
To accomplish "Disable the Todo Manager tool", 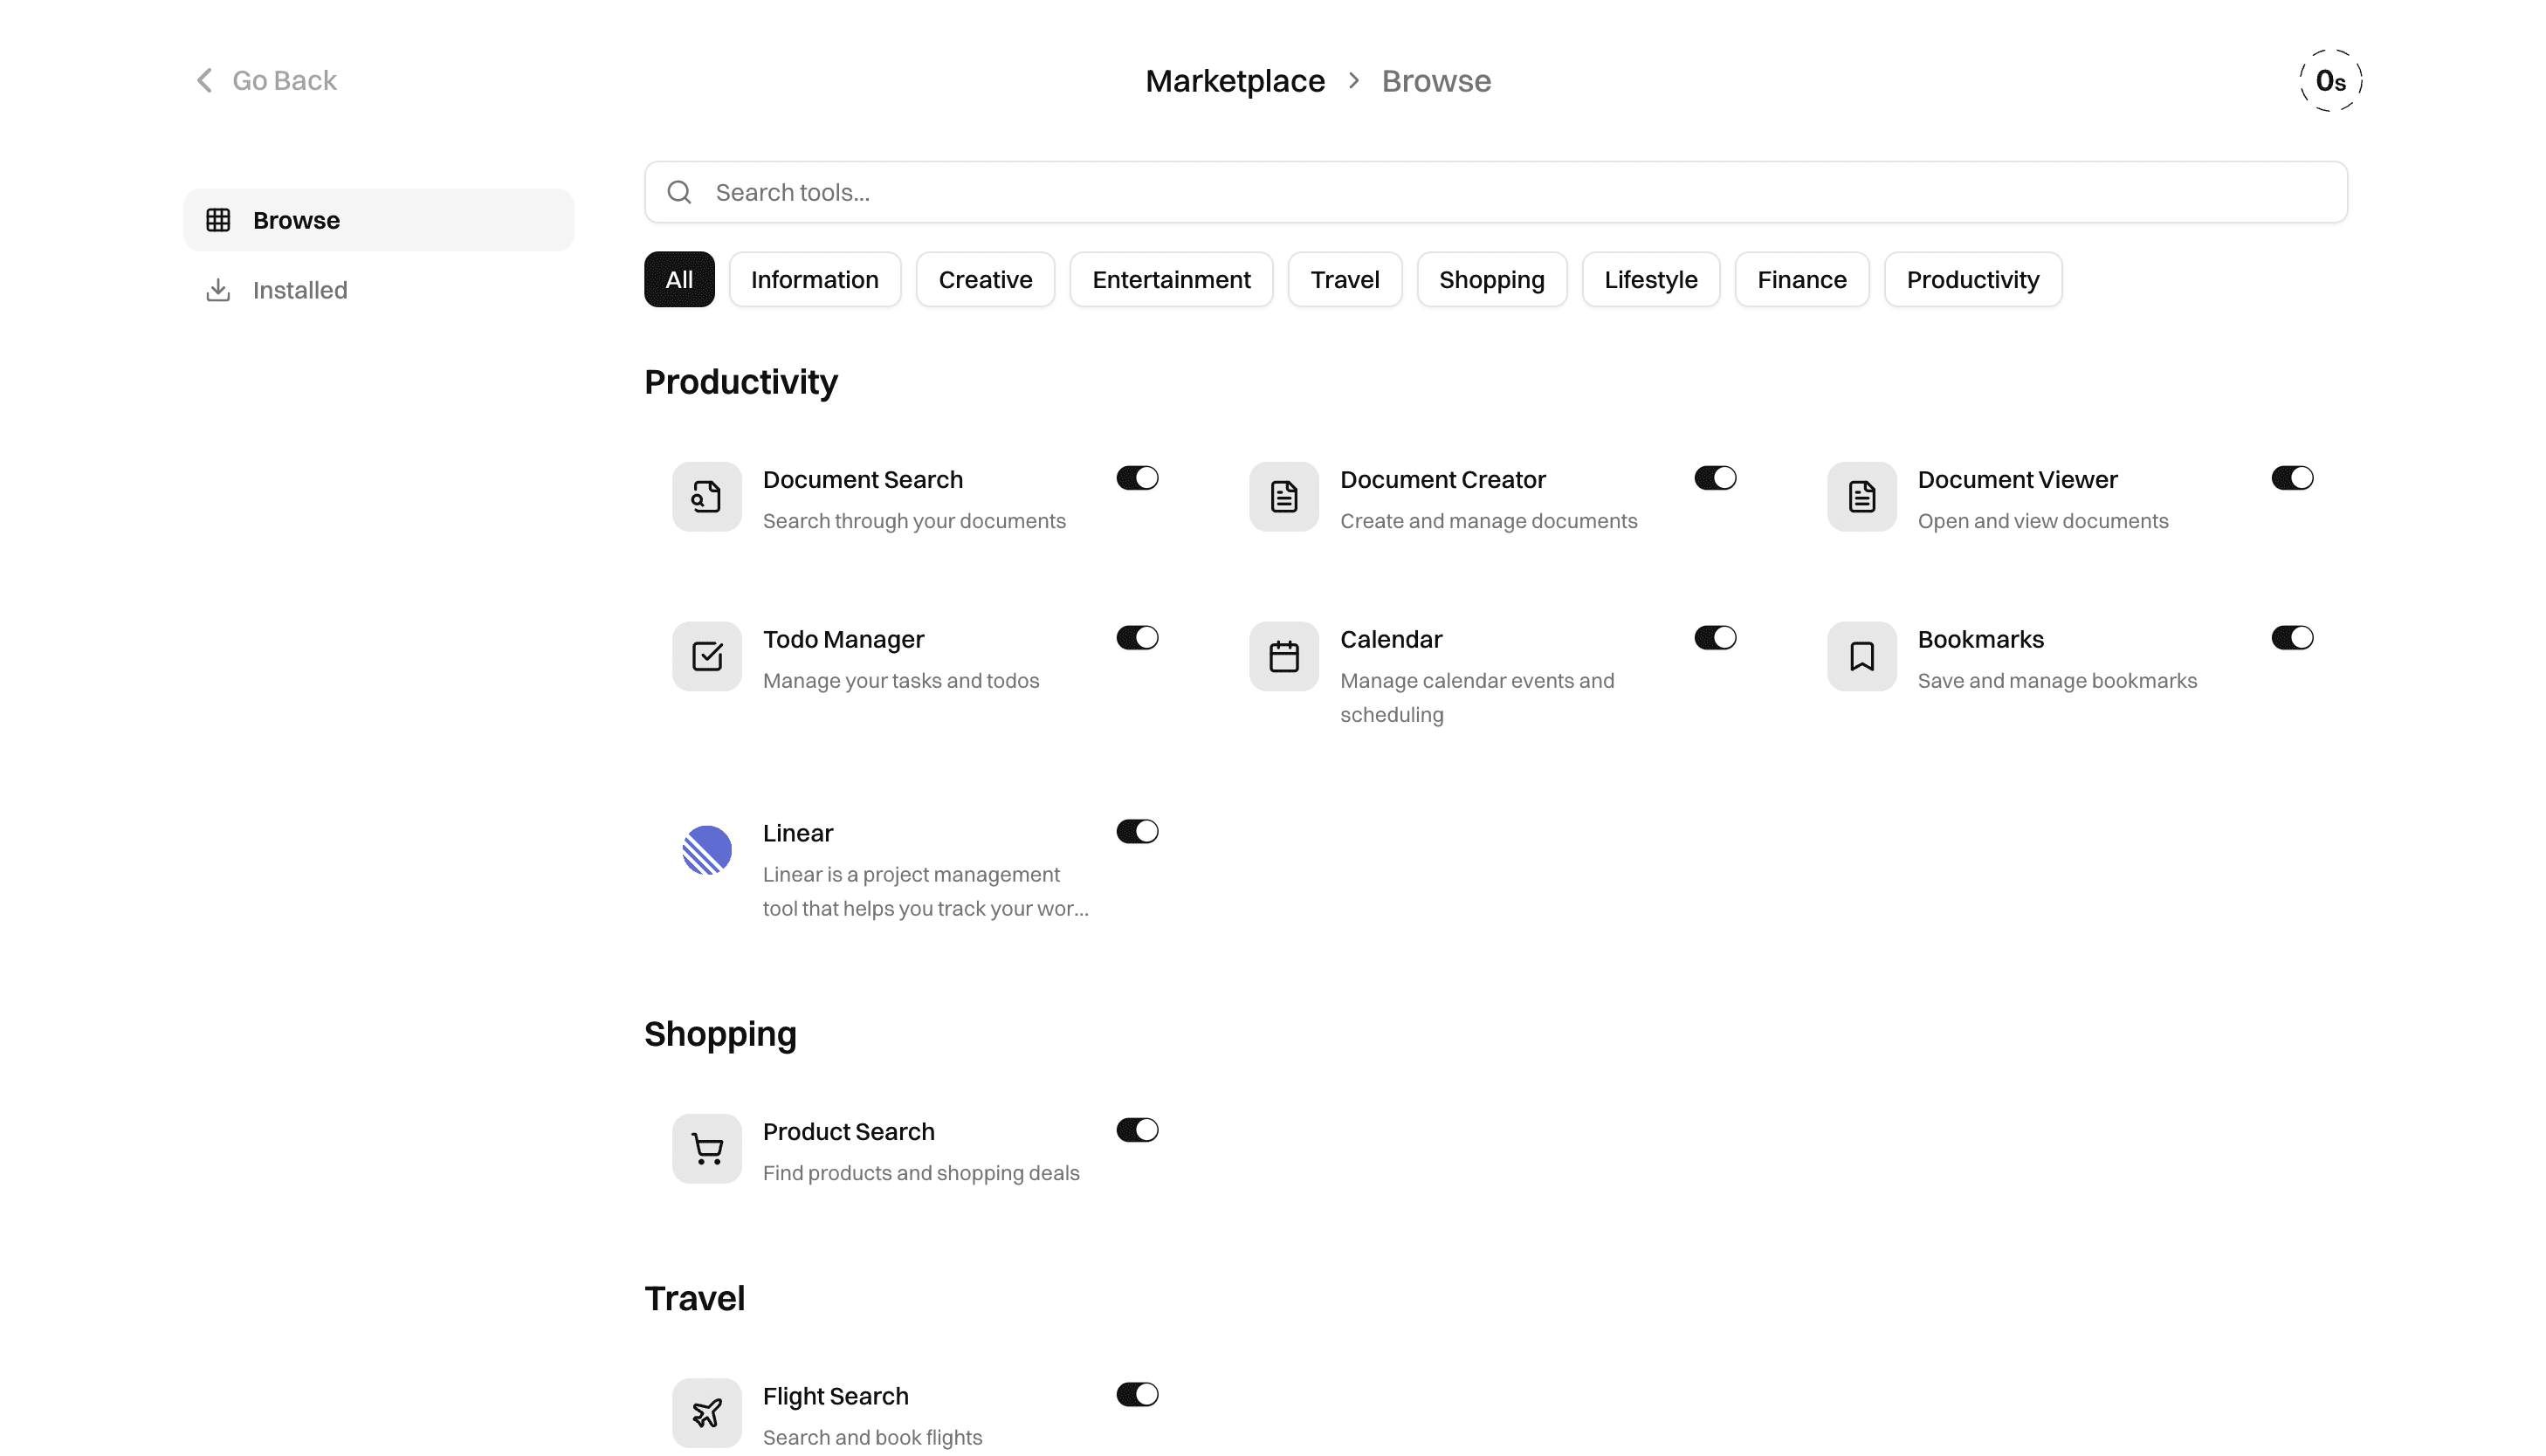I will click(1137, 638).
